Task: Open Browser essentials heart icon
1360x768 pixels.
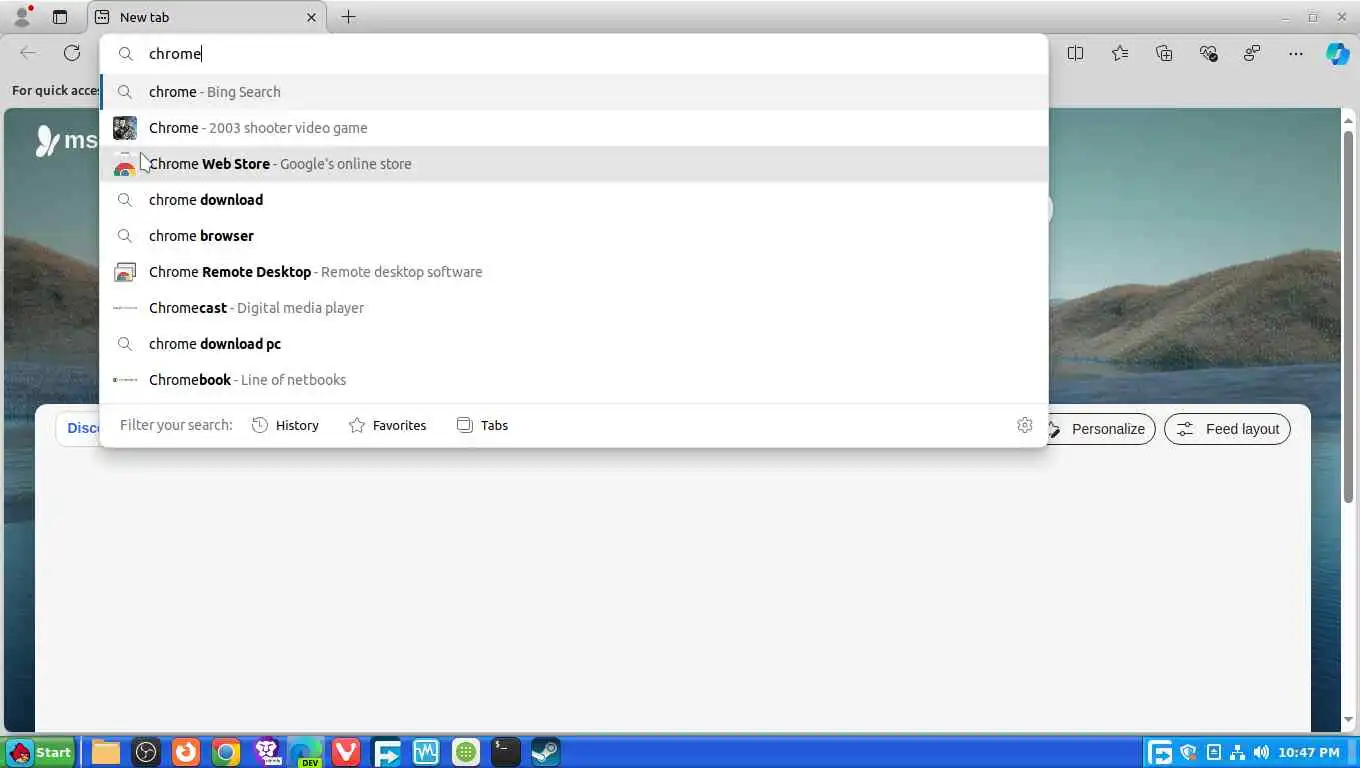Action: (1208, 53)
